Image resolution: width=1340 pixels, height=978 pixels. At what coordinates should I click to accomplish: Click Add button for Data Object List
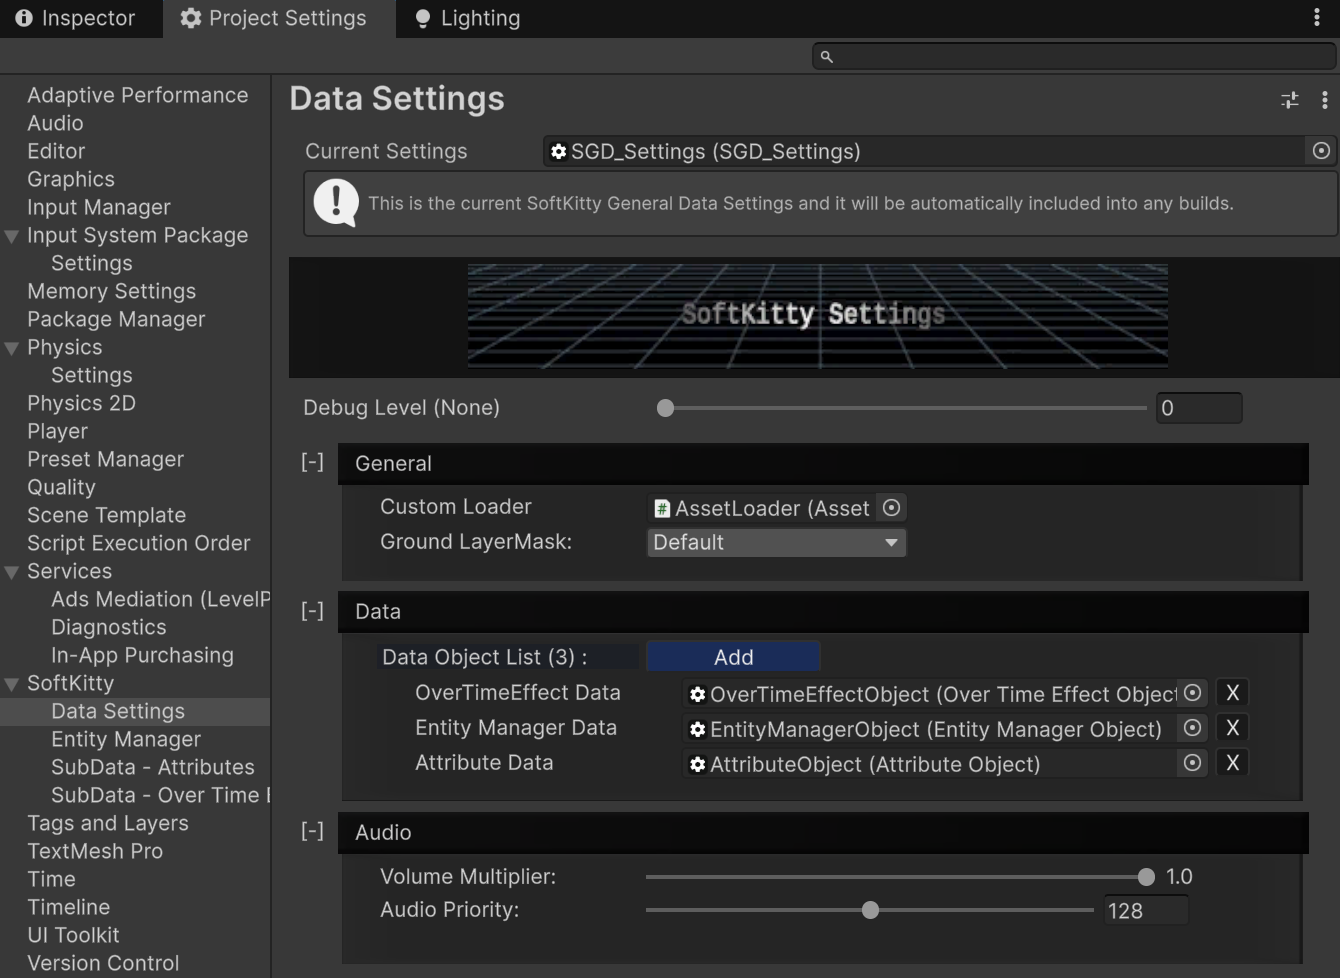click(x=733, y=657)
